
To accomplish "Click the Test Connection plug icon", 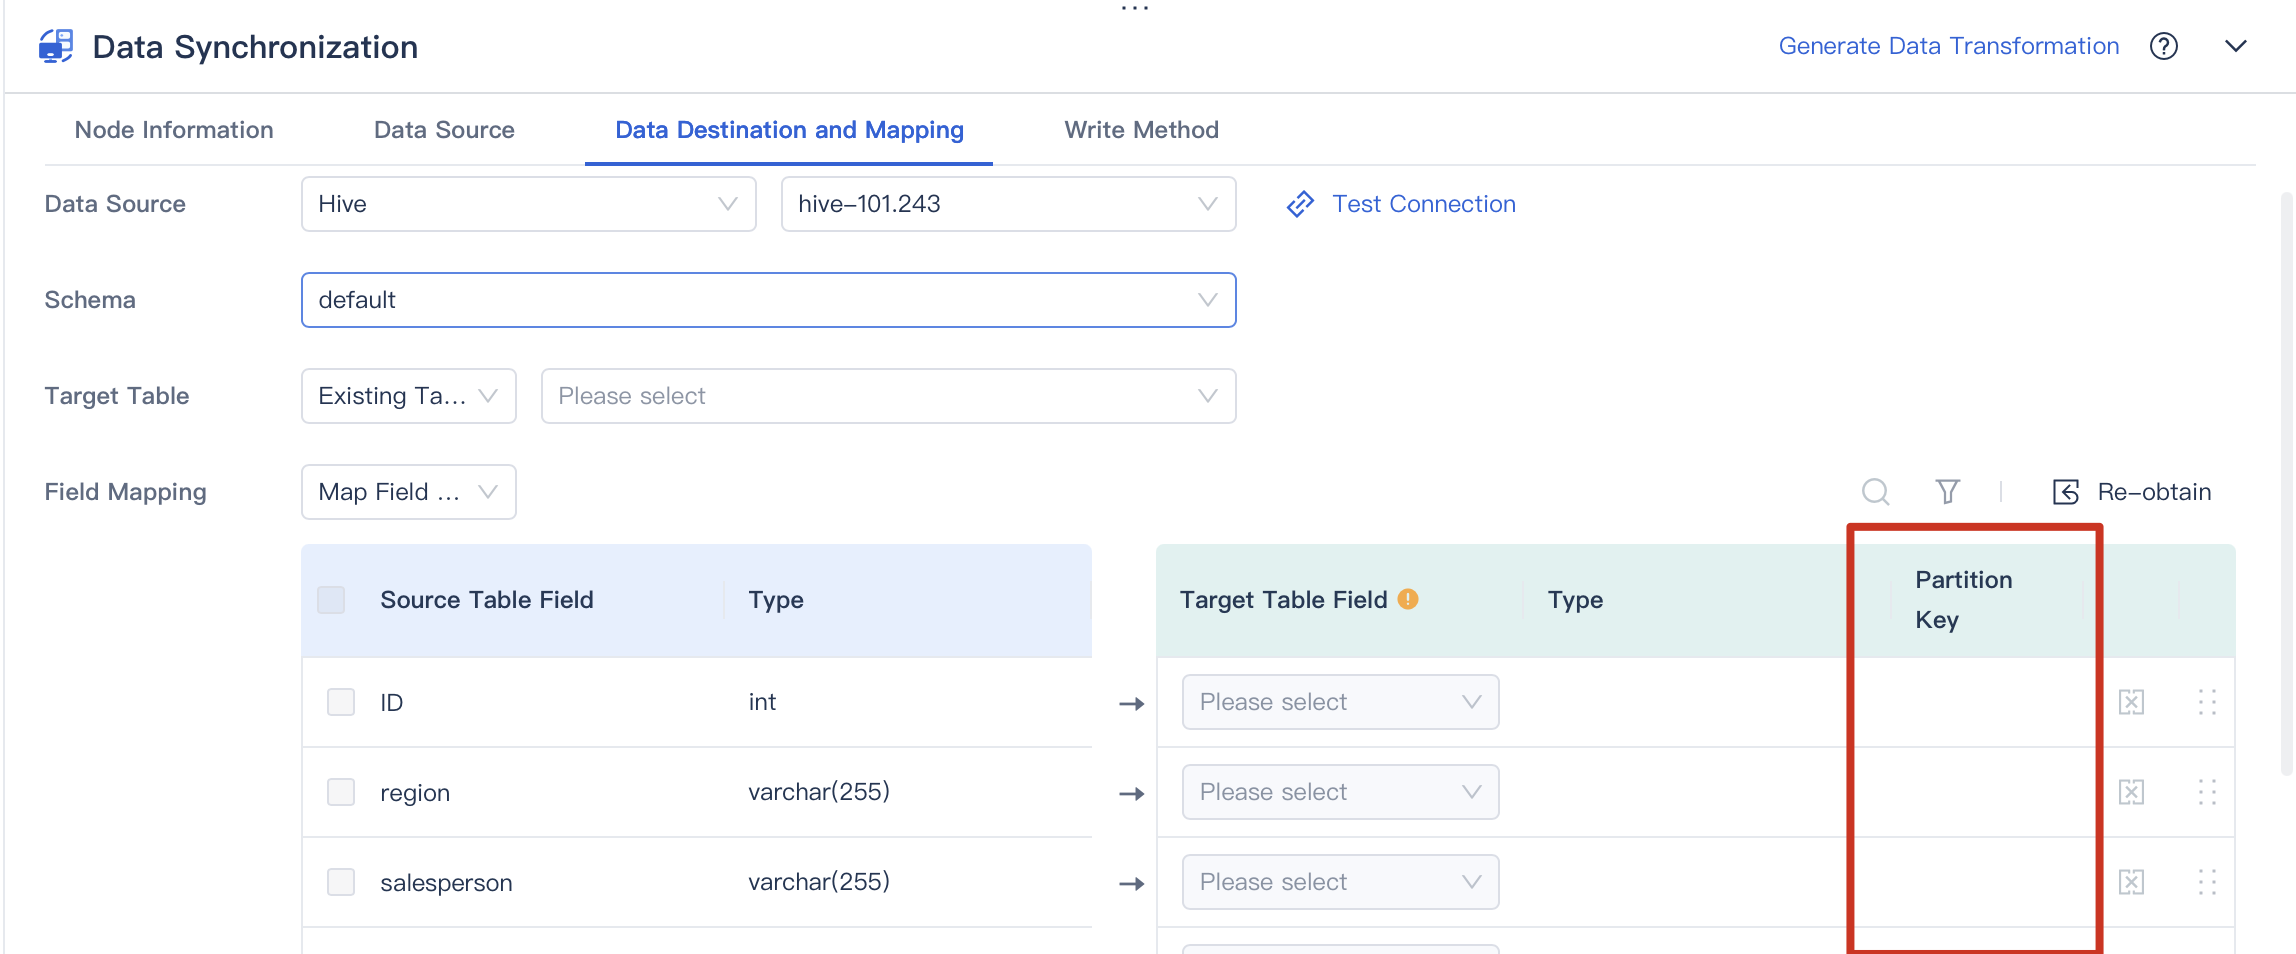I will point(1300,204).
